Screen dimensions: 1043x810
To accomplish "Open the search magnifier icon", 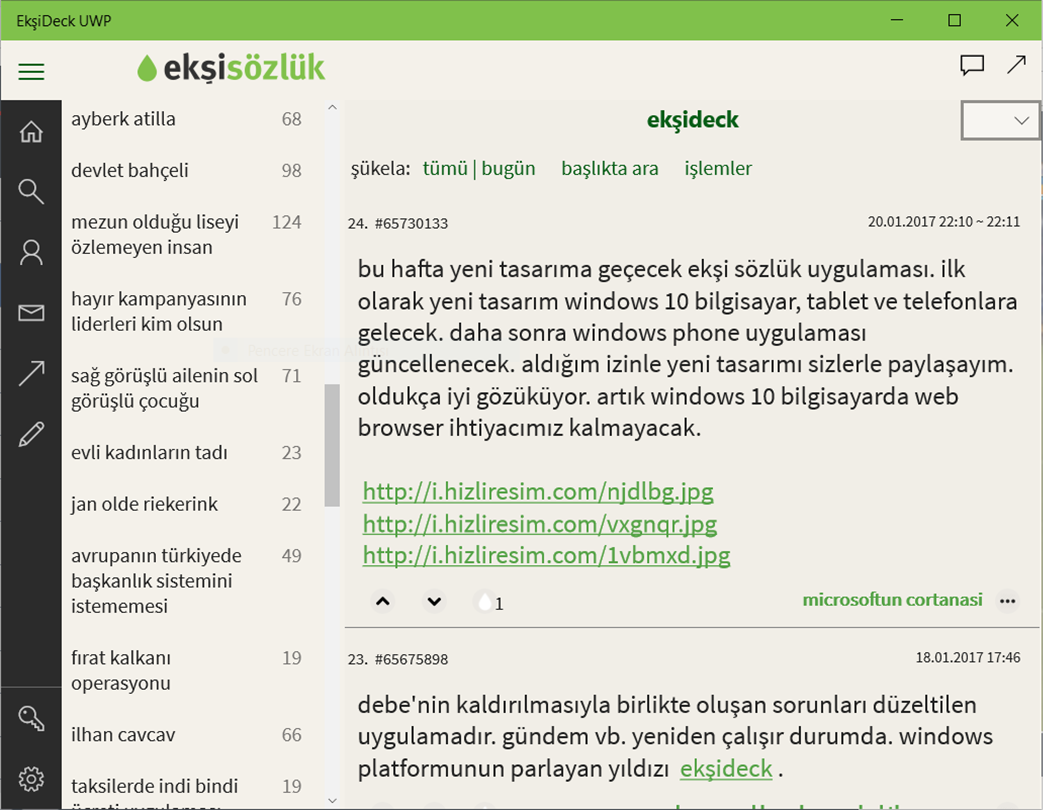I will [x=31, y=192].
